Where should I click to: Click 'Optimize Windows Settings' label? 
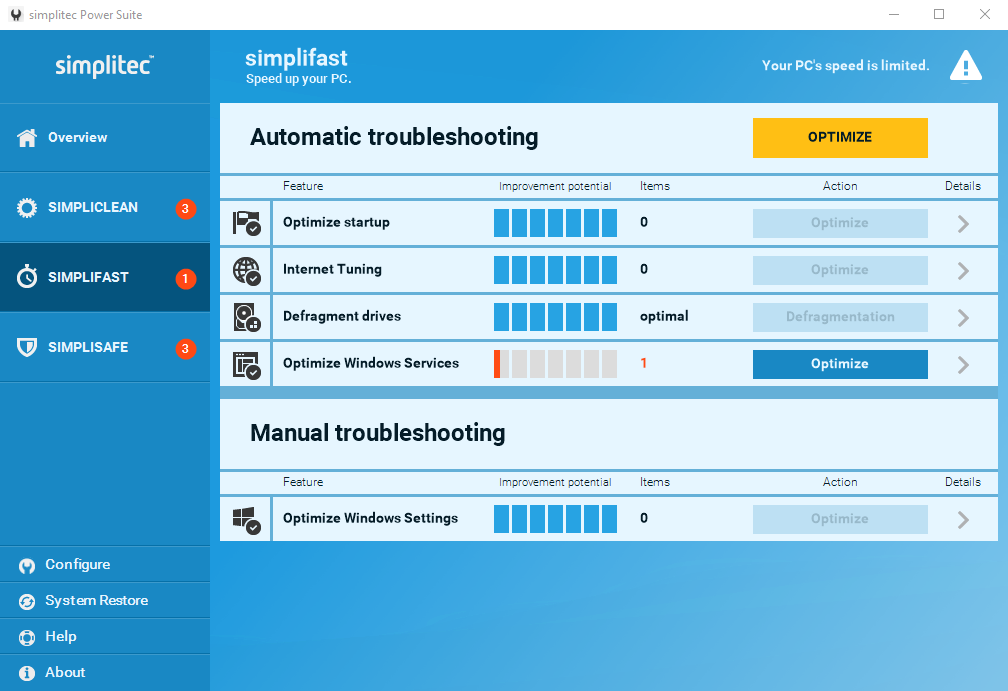(370, 518)
